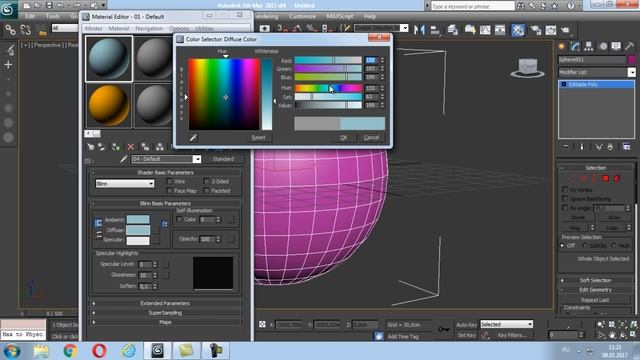Click the Get Material icon in Material Editor
Screen dimensions: 640x360
(x=91, y=147)
